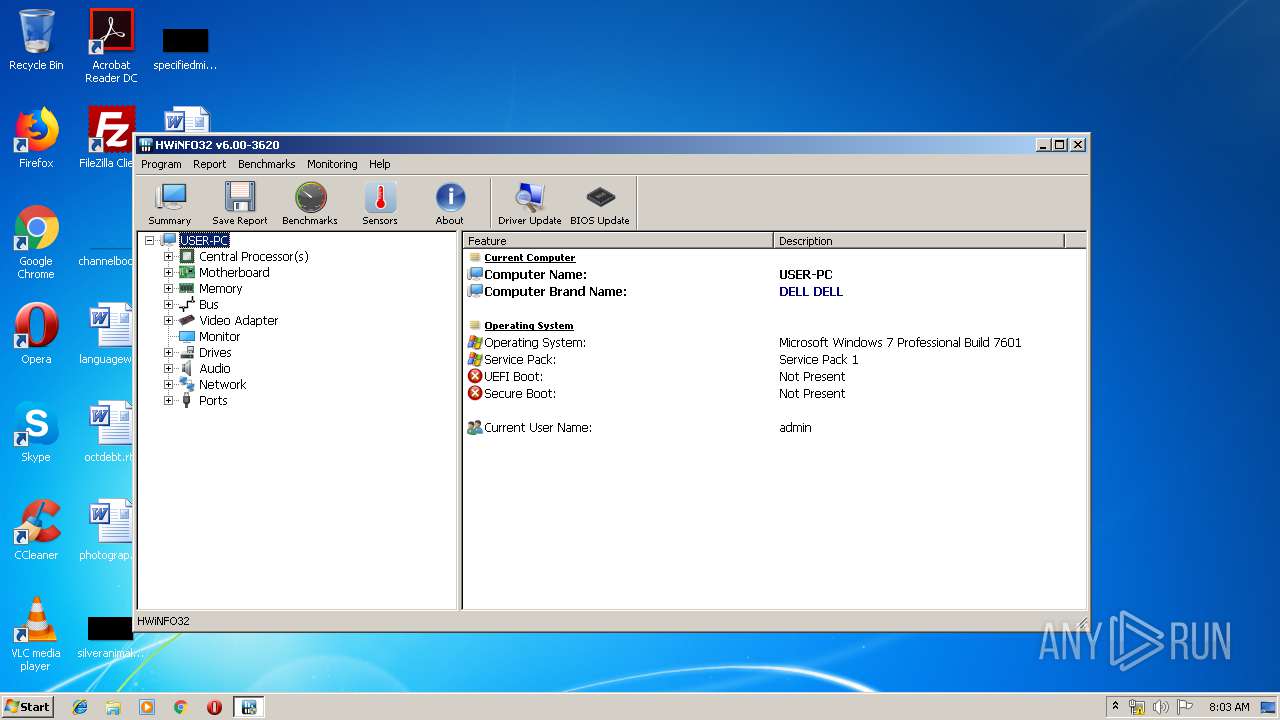Click the About info icon
This screenshot has height=720, width=1280.
(450, 204)
